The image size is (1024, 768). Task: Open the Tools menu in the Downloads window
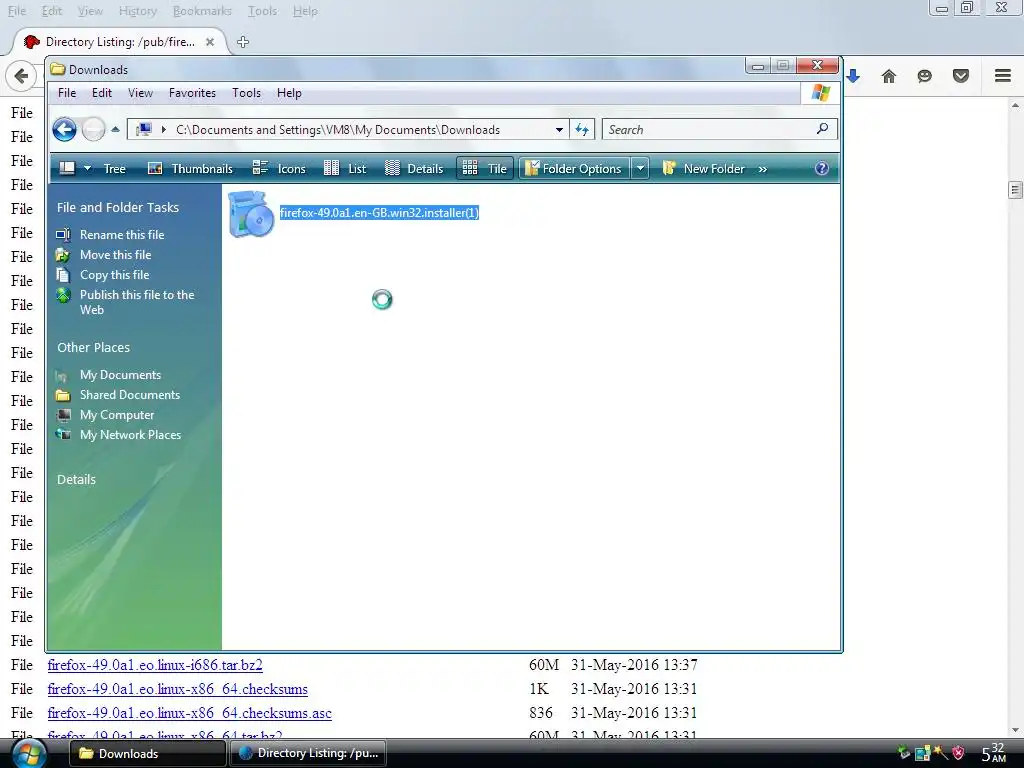click(246, 93)
